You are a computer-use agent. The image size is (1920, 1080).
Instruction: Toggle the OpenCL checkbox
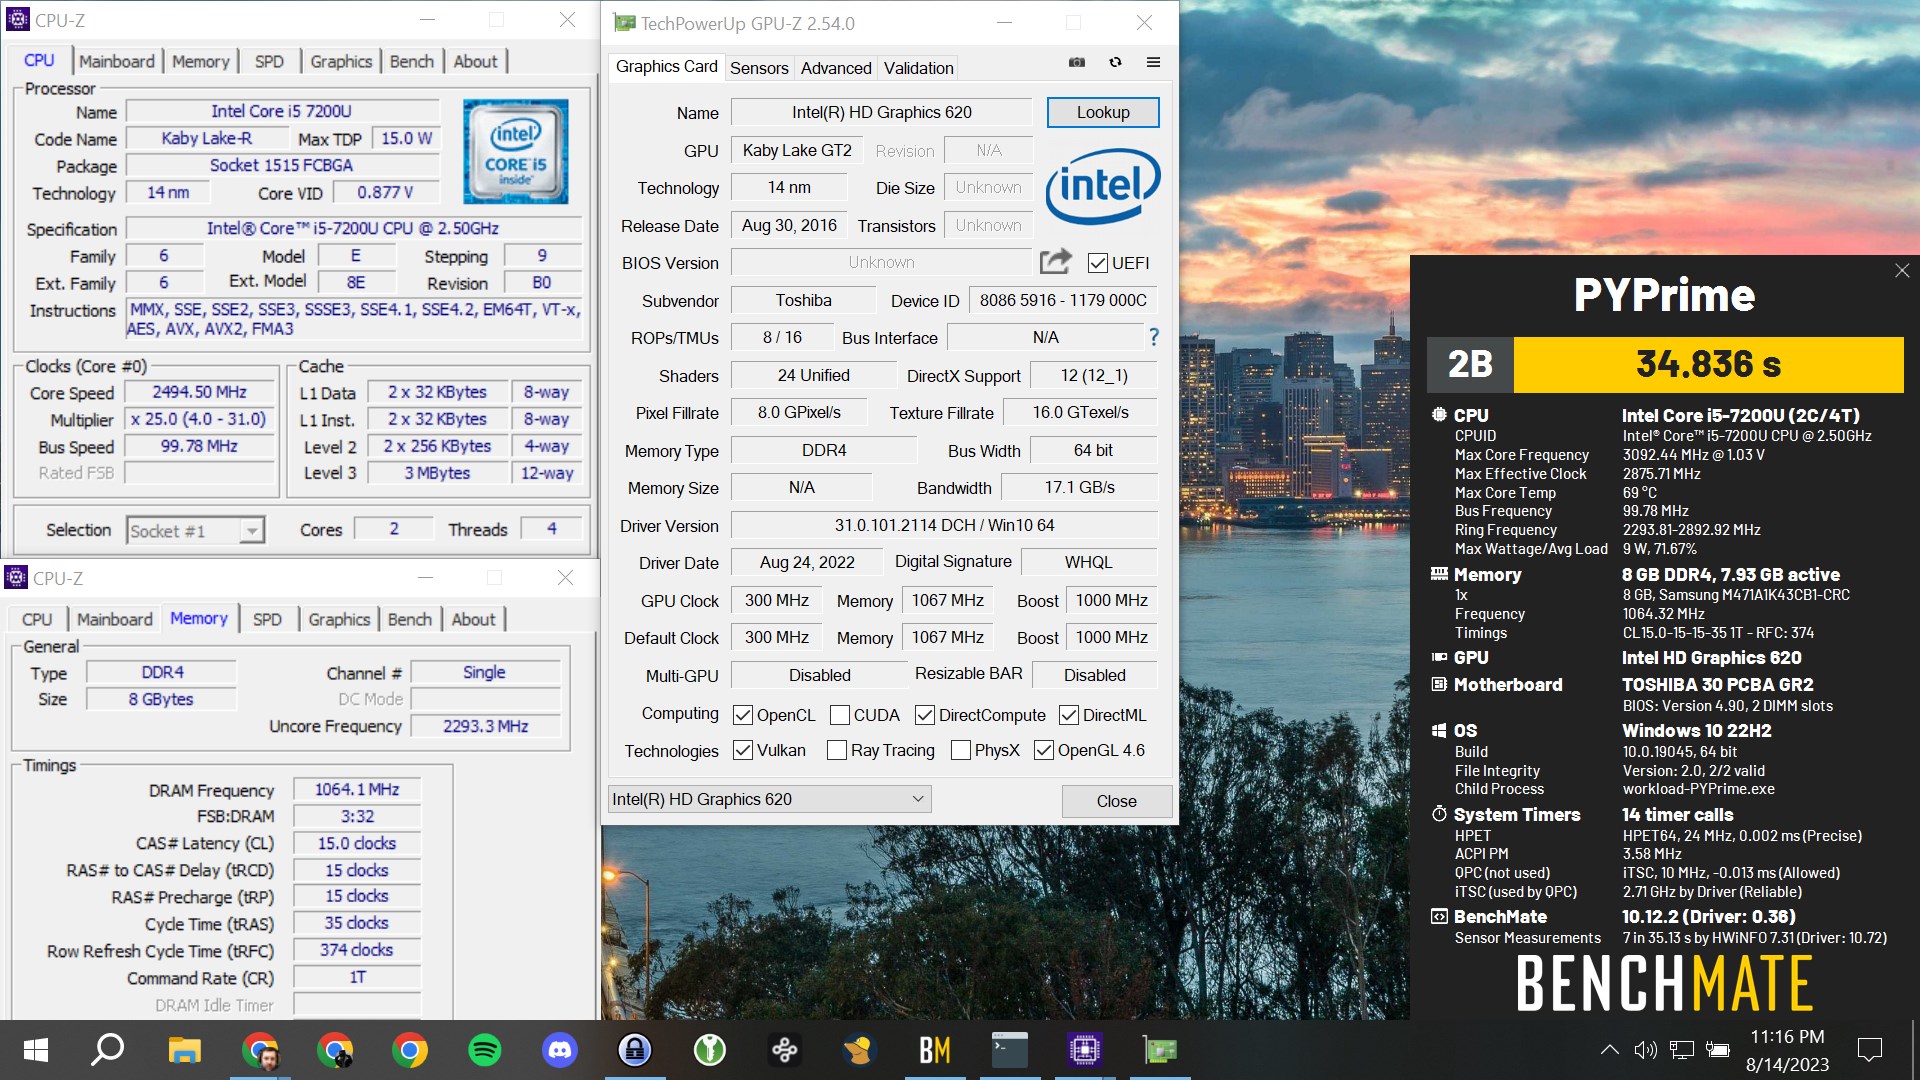pos(743,715)
